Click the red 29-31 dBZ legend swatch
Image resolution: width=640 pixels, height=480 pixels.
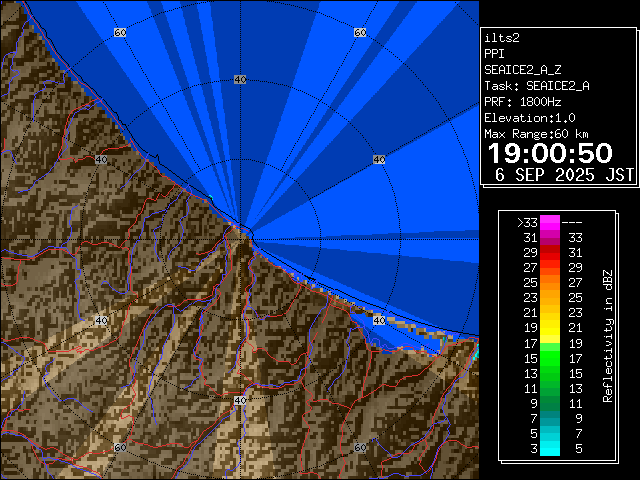[550, 253]
